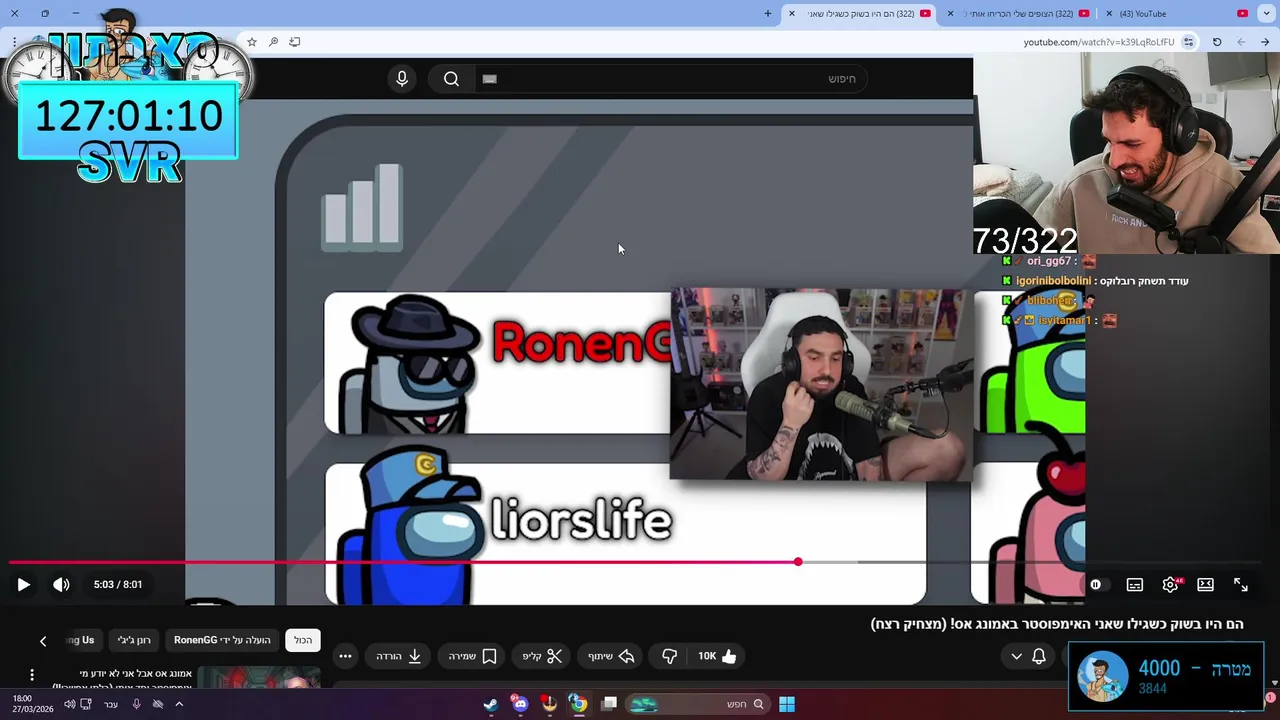The image size is (1280, 720).
Task: Switch the עבר keyboard language indicator
Action: (111, 704)
